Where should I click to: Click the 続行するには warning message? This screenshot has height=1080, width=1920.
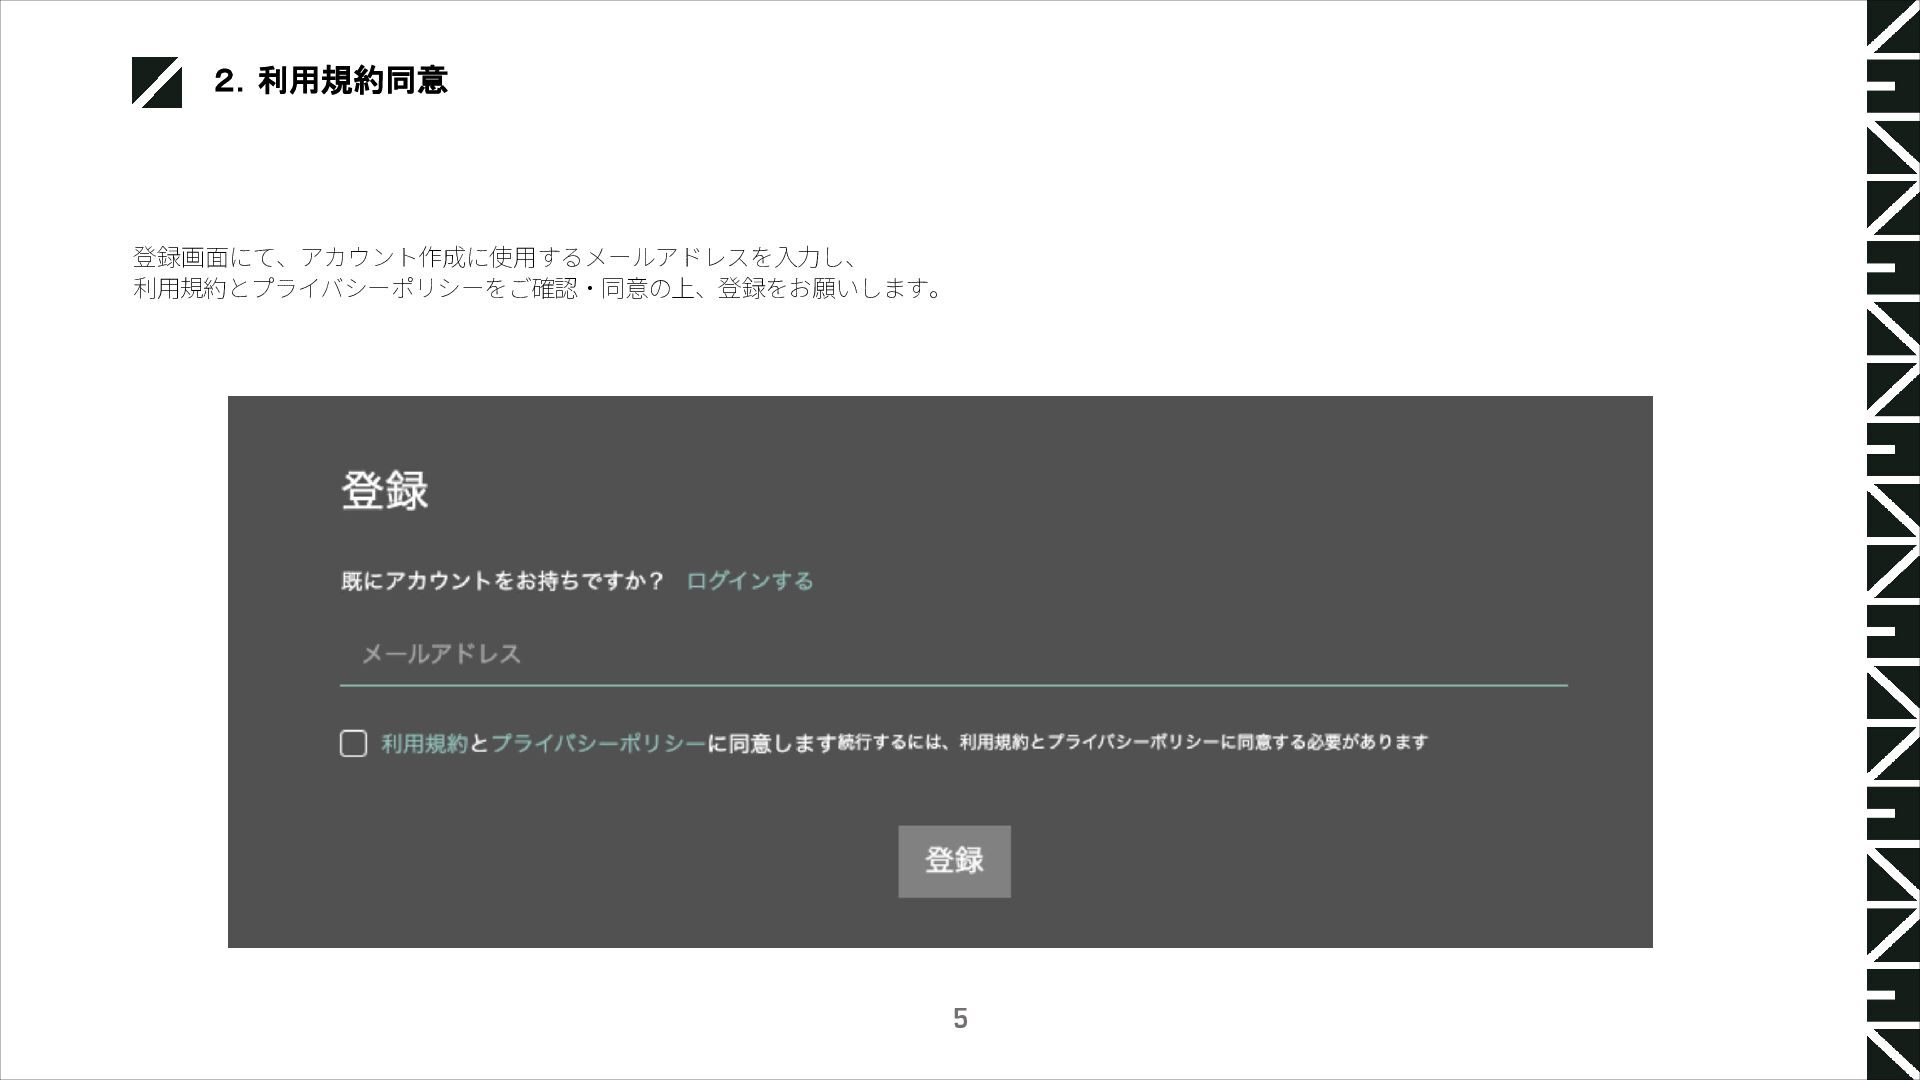click(x=1132, y=742)
